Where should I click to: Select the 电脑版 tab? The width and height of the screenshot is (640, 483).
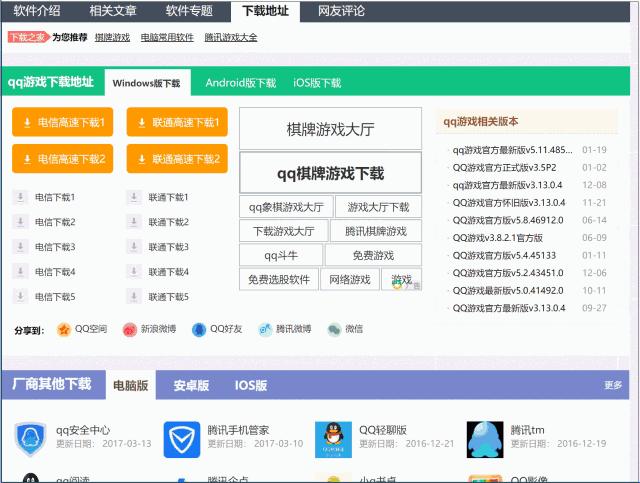[131, 385]
